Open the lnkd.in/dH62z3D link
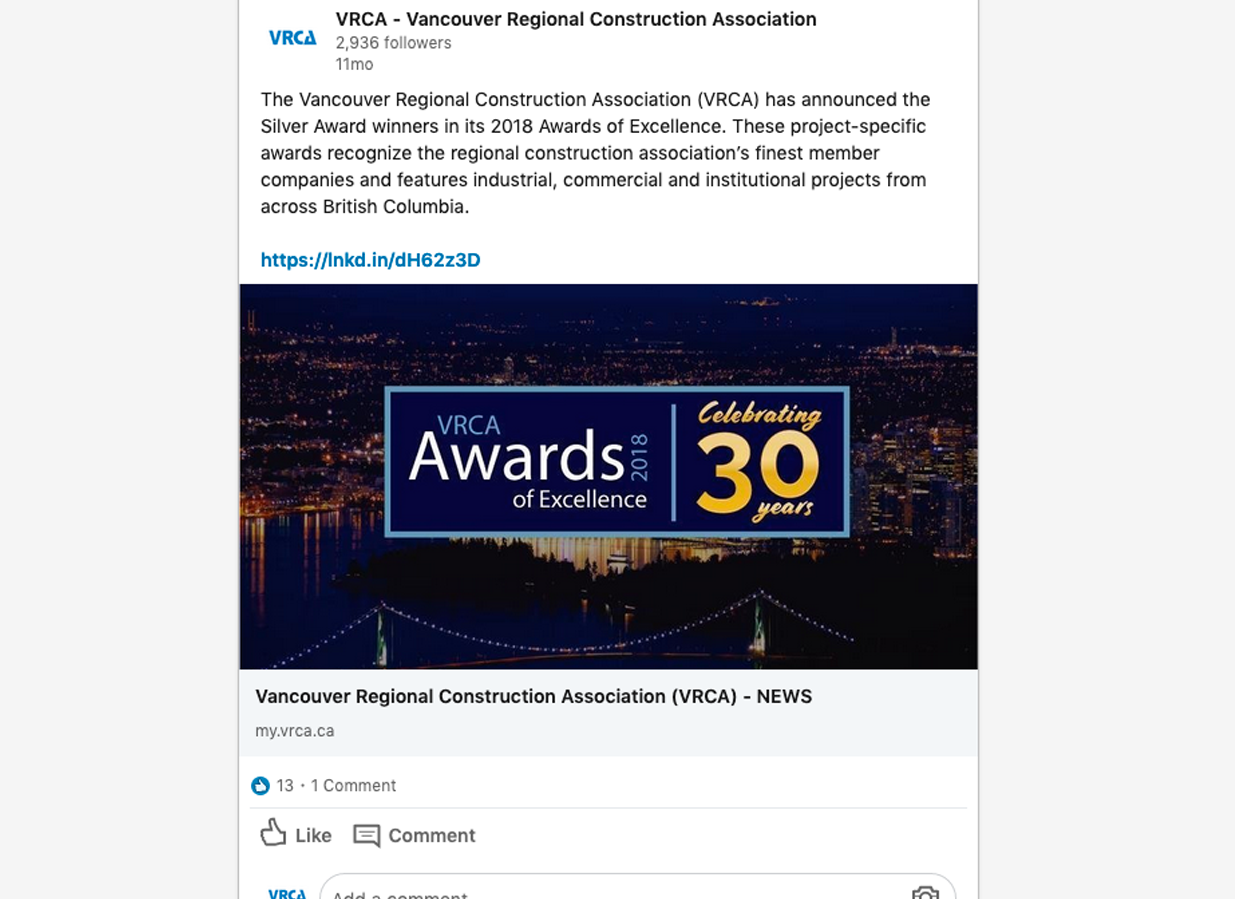This screenshot has width=1235, height=899. pyautogui.click(x=370, y=260)
